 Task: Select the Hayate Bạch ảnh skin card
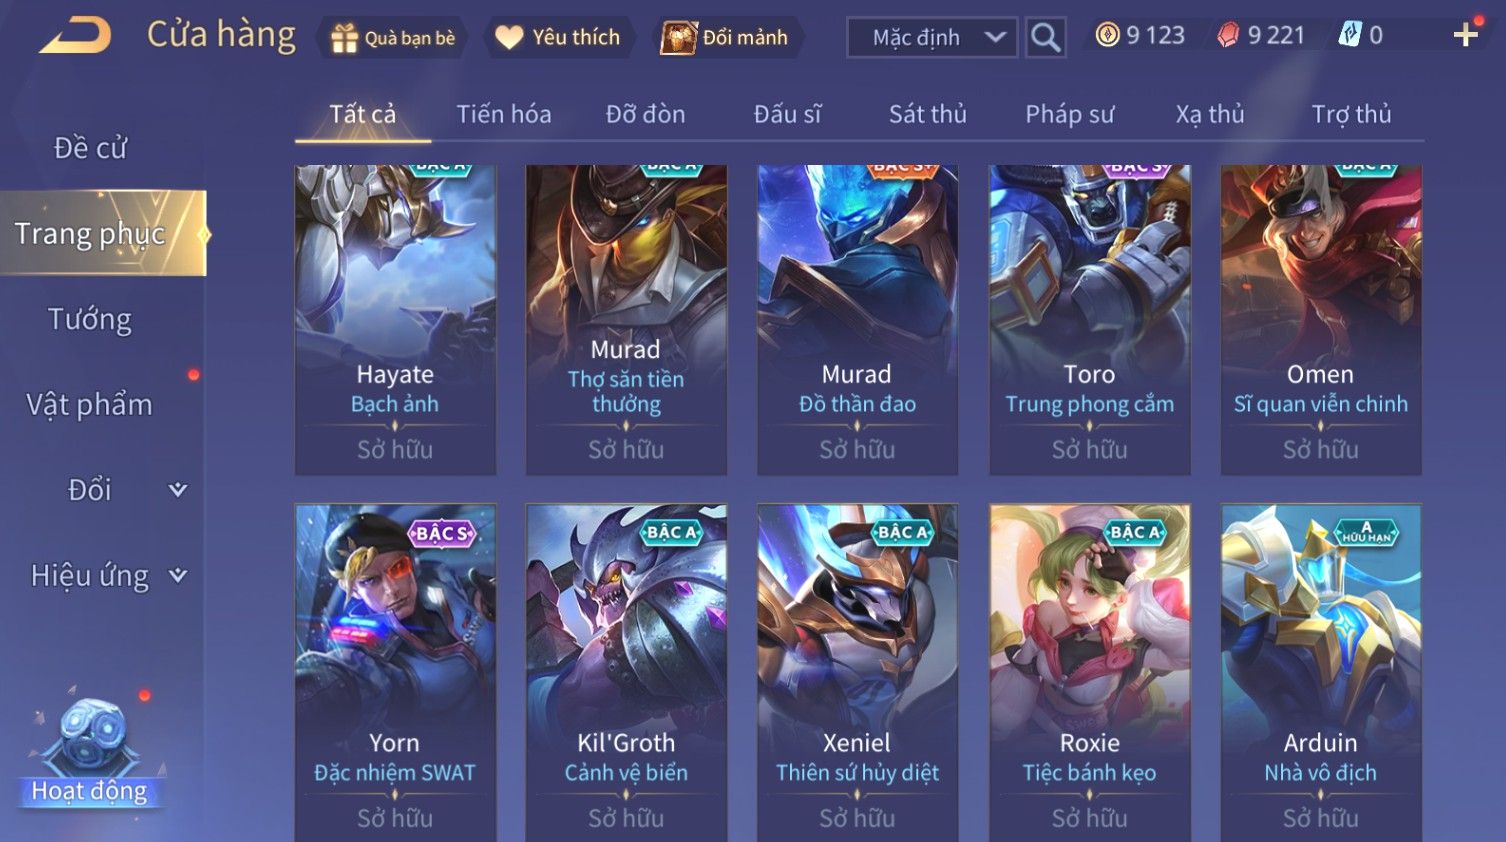pyautogui.click(x=395, y=319)
